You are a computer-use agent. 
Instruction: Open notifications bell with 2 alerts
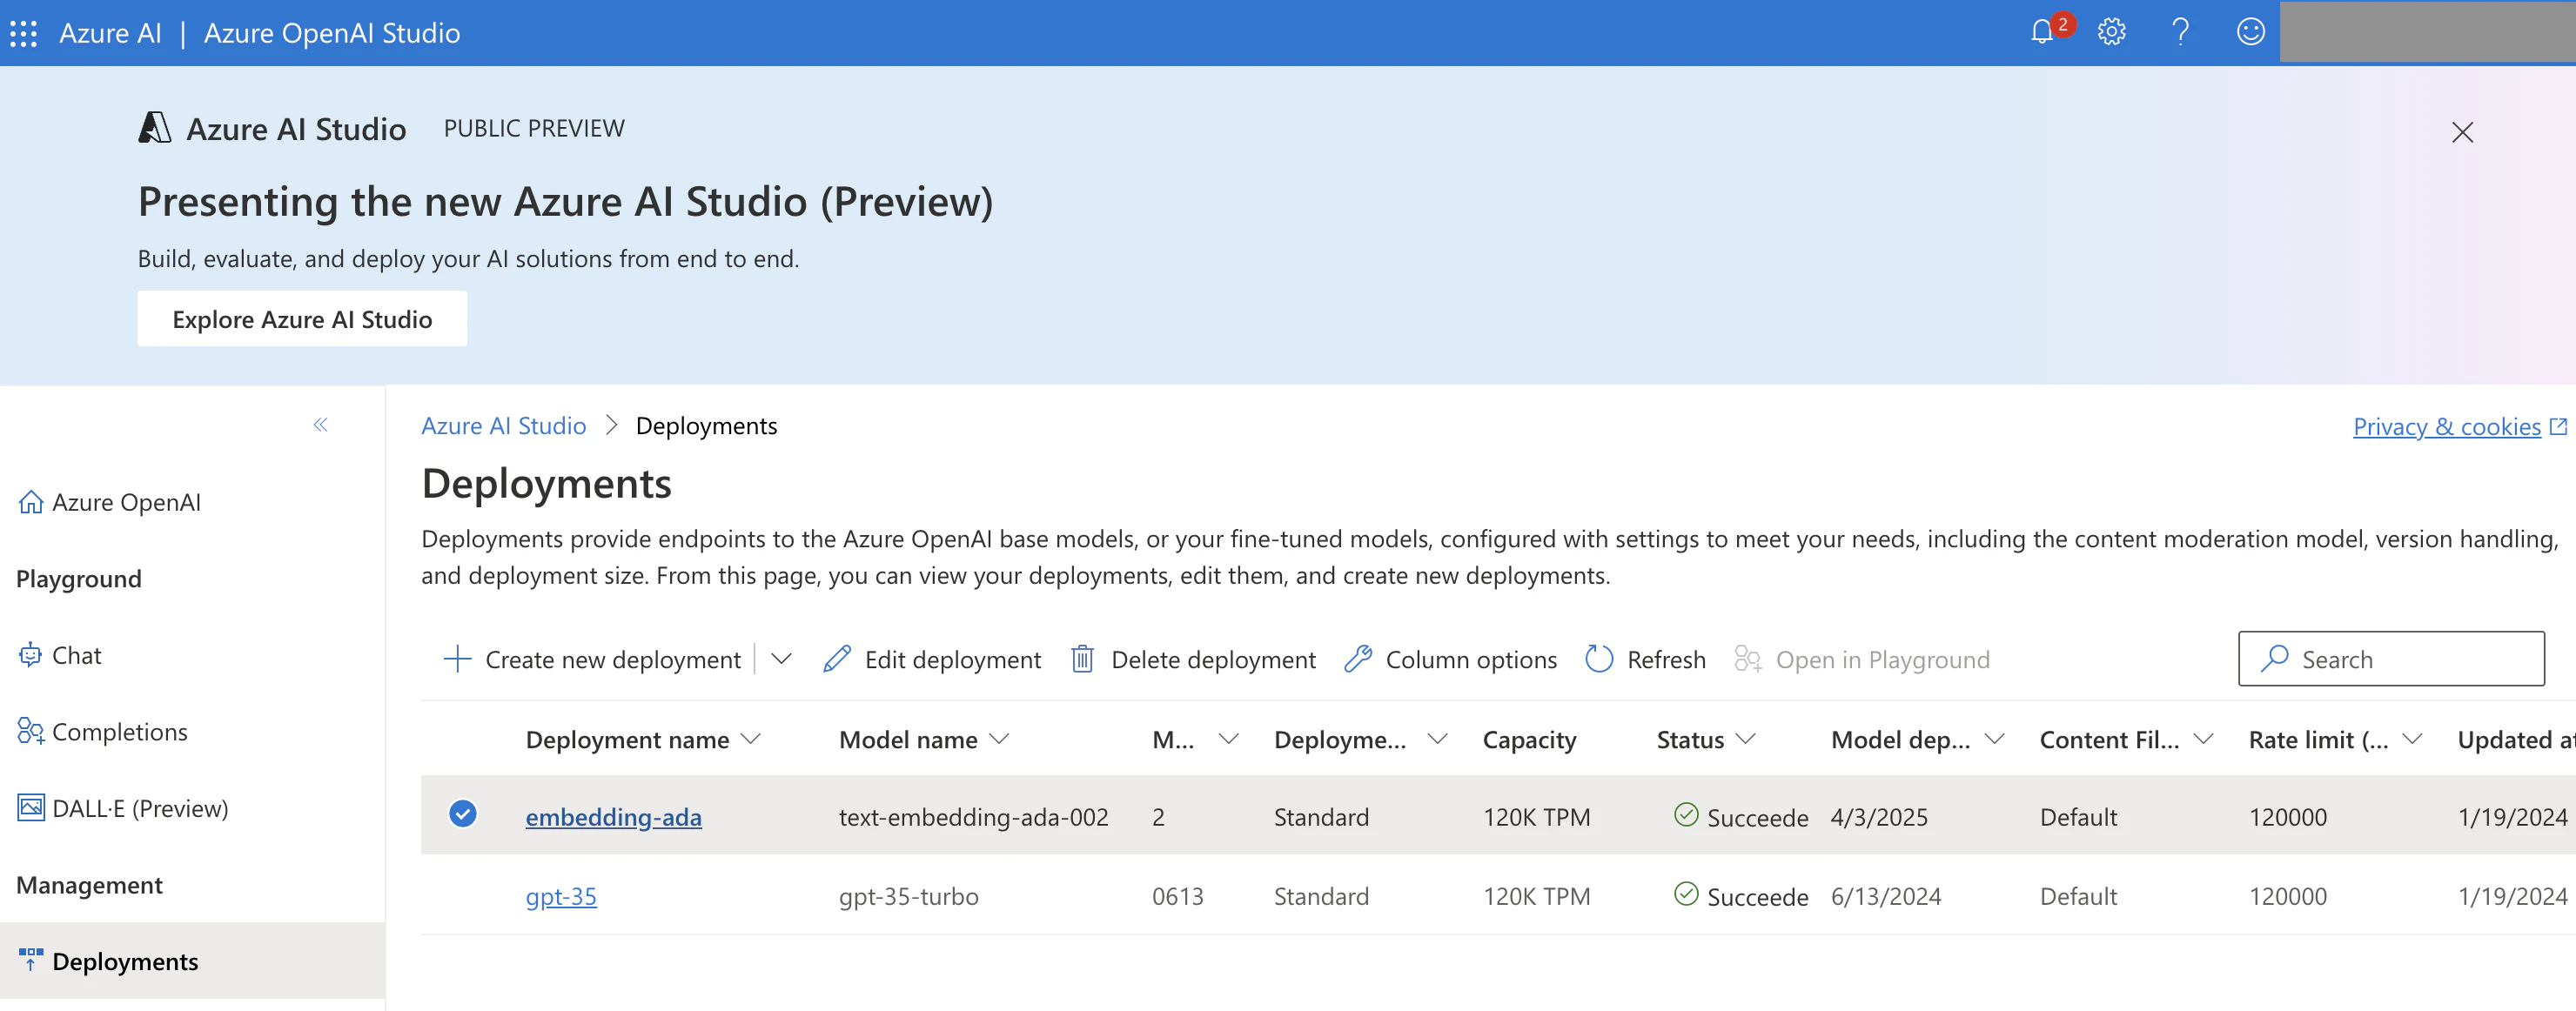click(2043, 32)
